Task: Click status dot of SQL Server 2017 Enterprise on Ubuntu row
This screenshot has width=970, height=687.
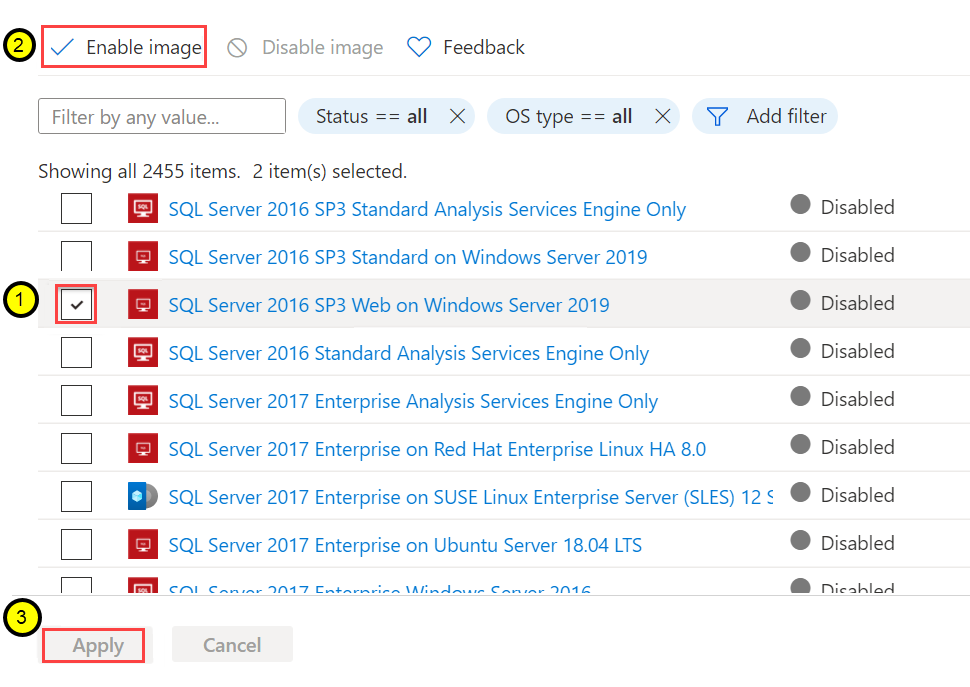Action: click(800, 540)
